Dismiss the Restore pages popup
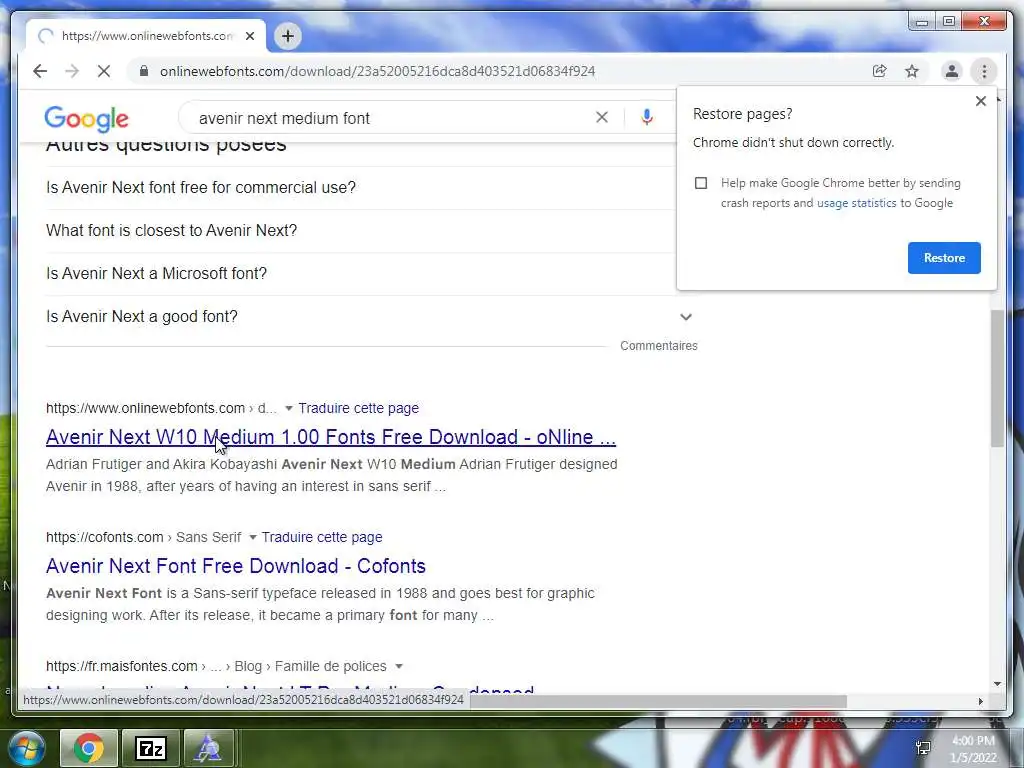The width and height of the screenshot is (1024, 768). coord(980,101)
